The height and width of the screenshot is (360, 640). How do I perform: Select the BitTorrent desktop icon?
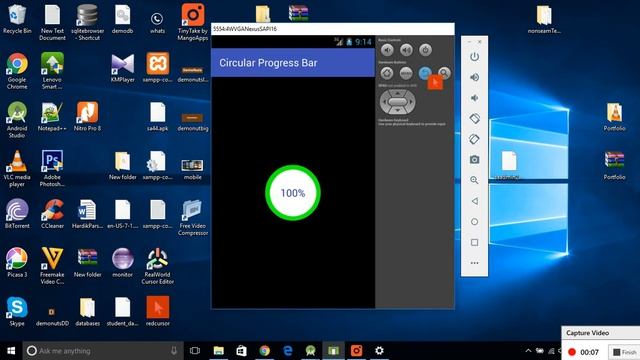point(17,213)
